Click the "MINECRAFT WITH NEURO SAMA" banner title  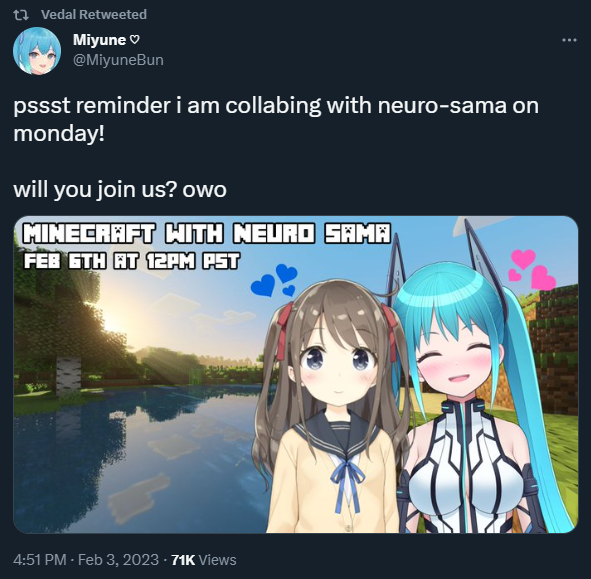coord(207,233)
